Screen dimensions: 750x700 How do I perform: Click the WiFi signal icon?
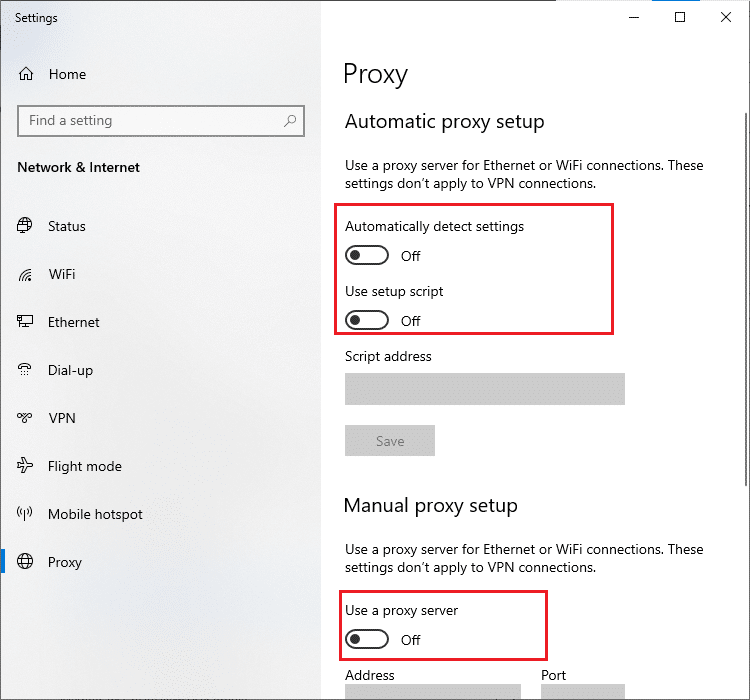coord(26,274)
